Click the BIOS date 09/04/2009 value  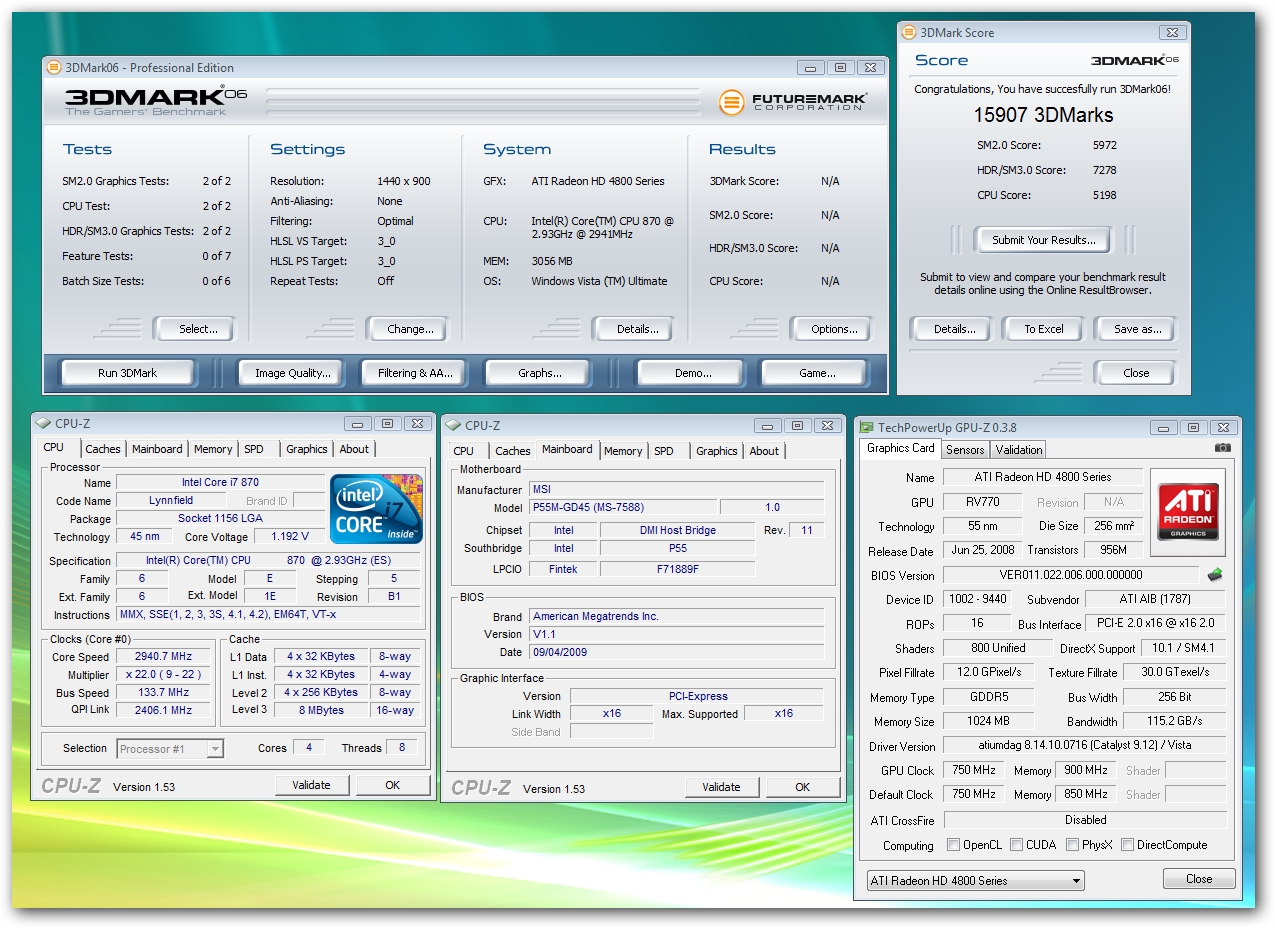676,652
